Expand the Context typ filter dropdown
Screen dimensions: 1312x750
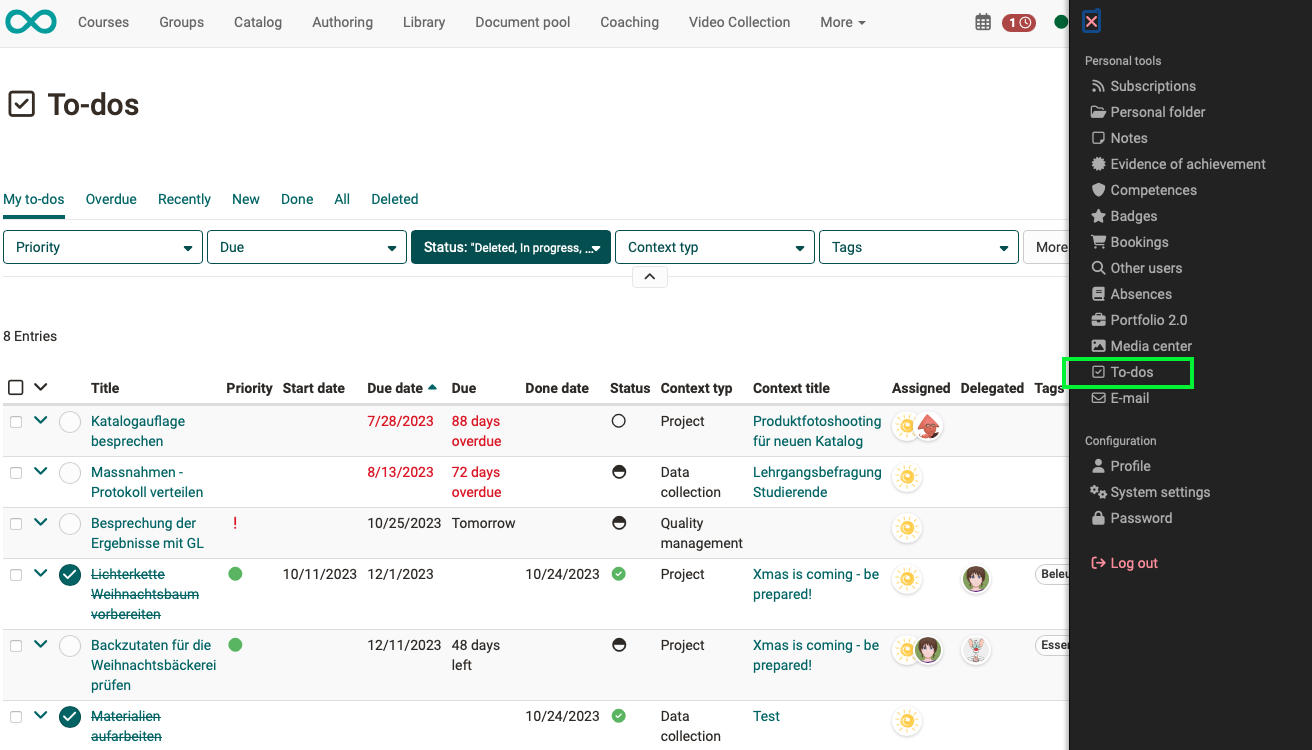[714, 247]
